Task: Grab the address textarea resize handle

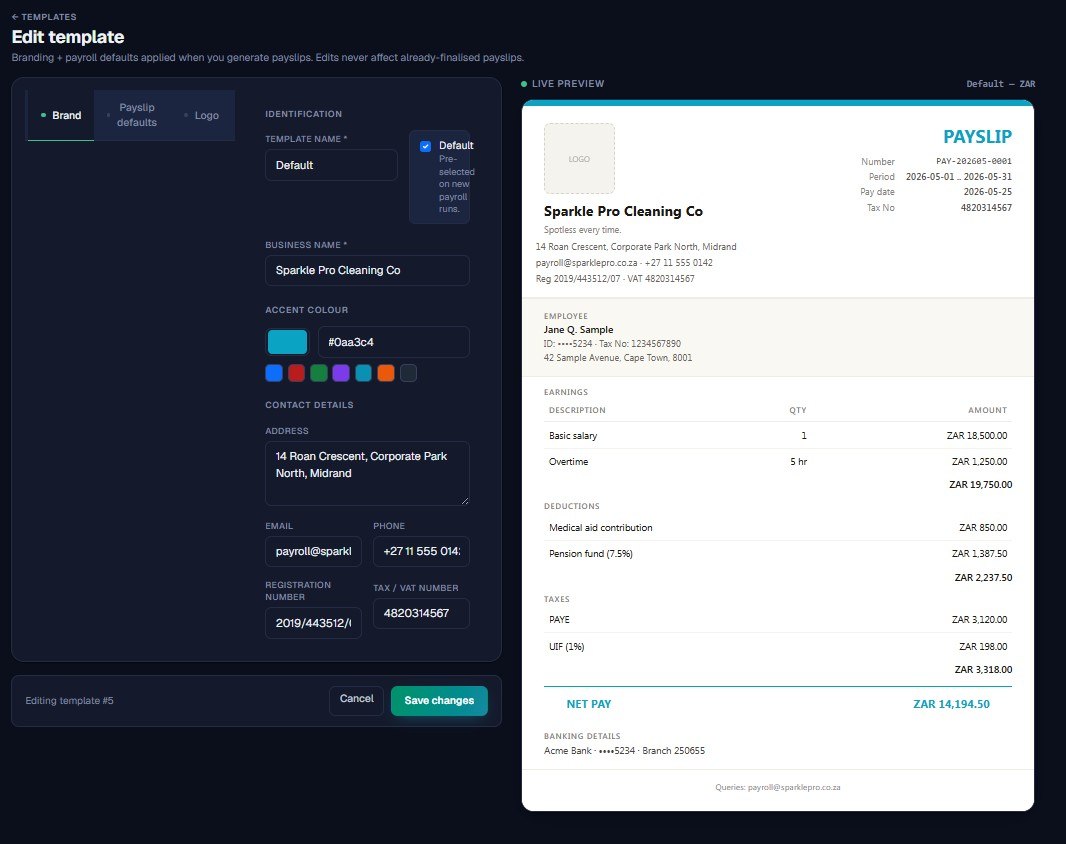Action: pos(465,501)
